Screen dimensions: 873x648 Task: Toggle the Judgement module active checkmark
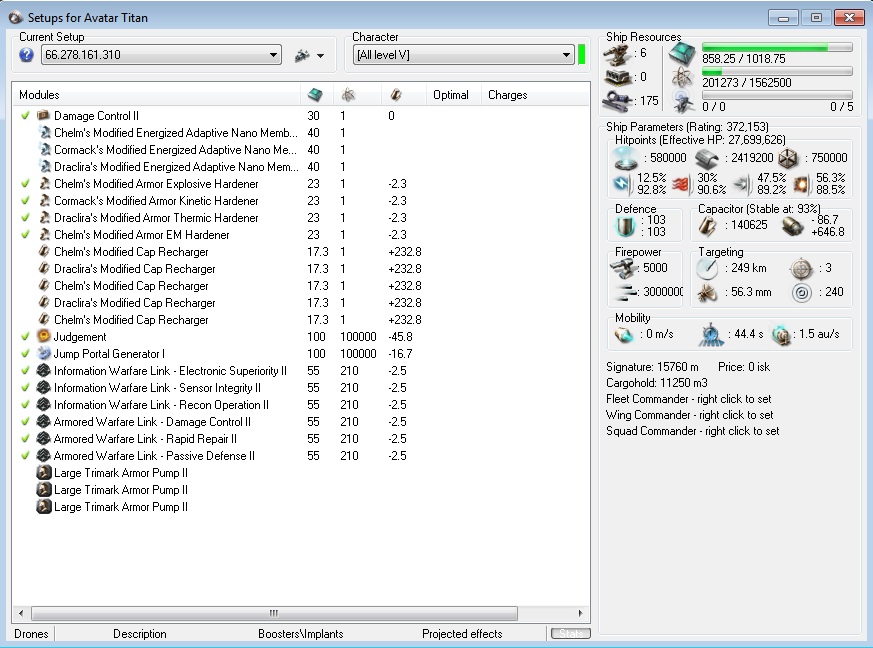tap(25, 337)
